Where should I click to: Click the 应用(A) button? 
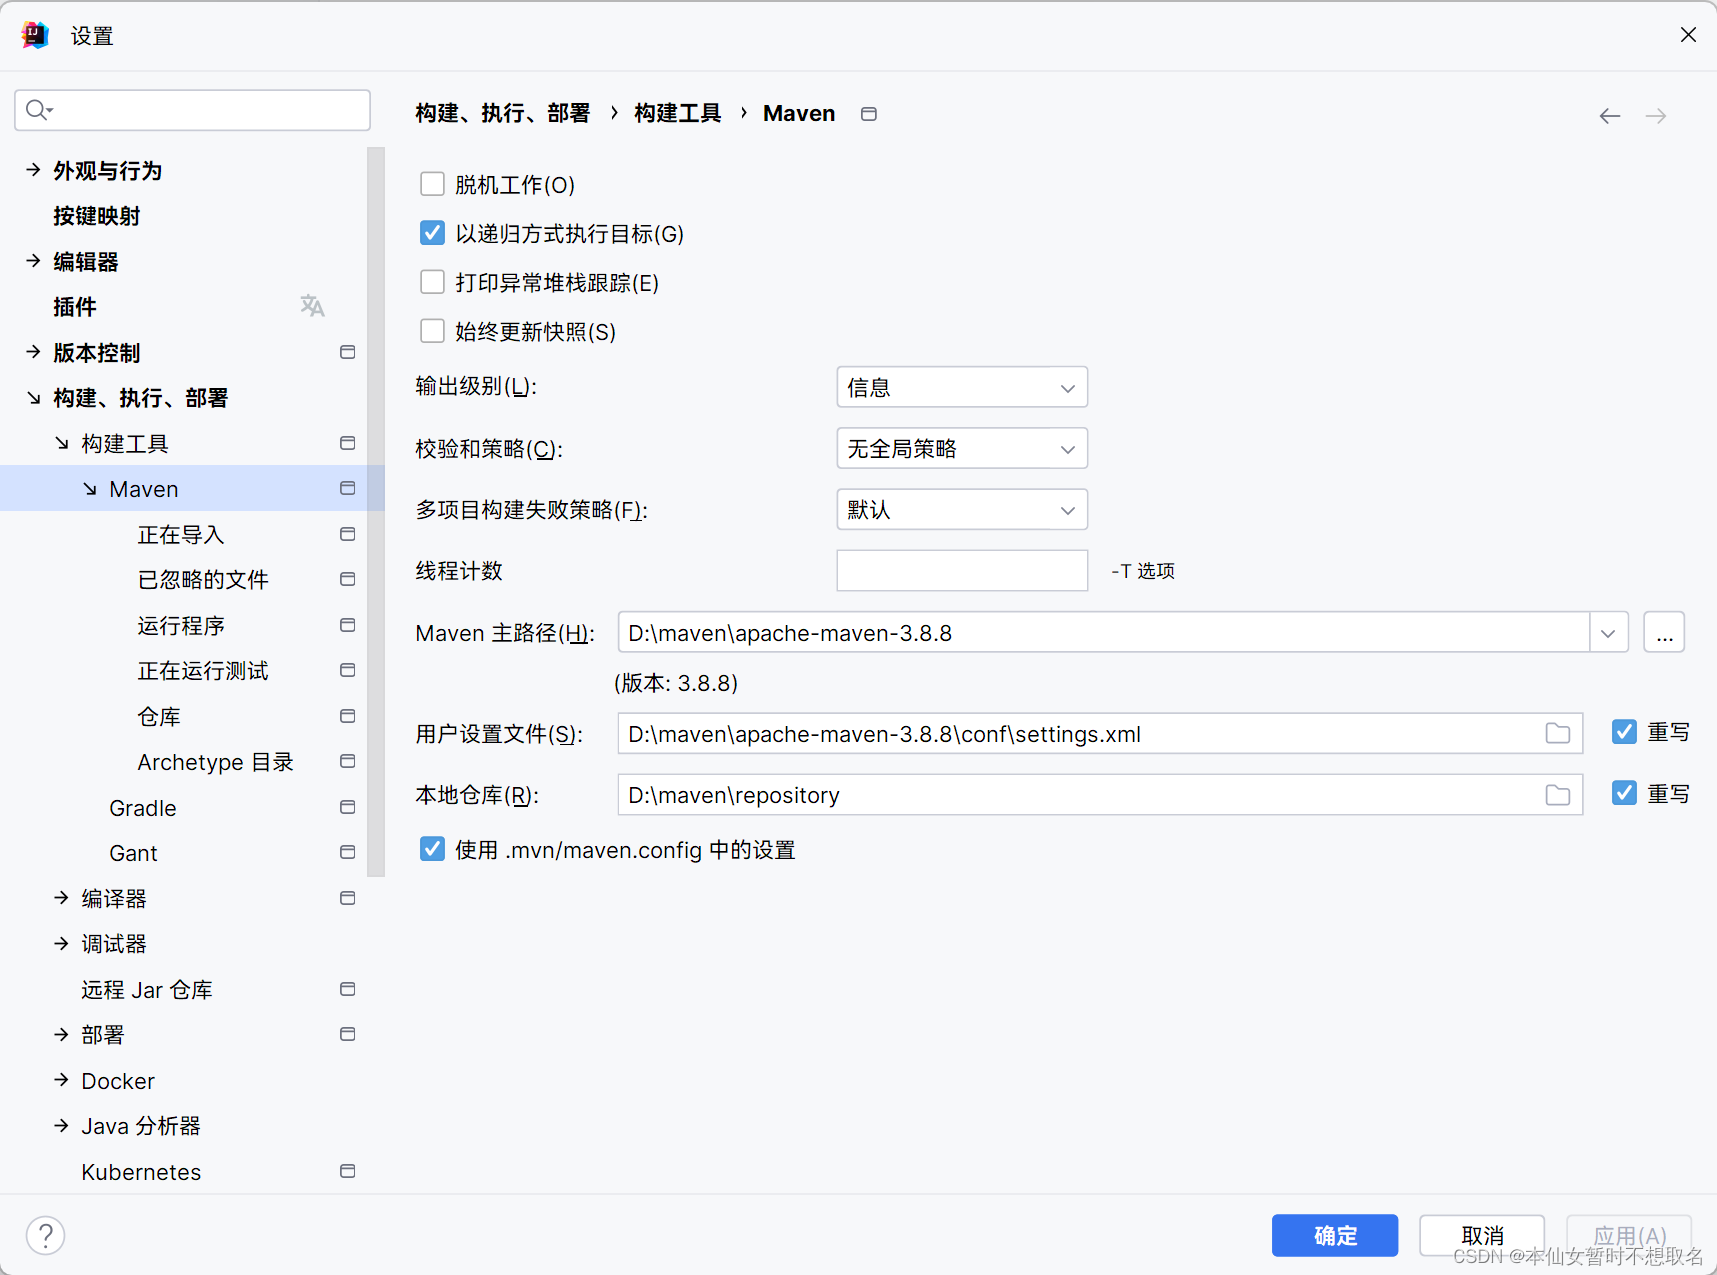click(x=1629, y=1235)
